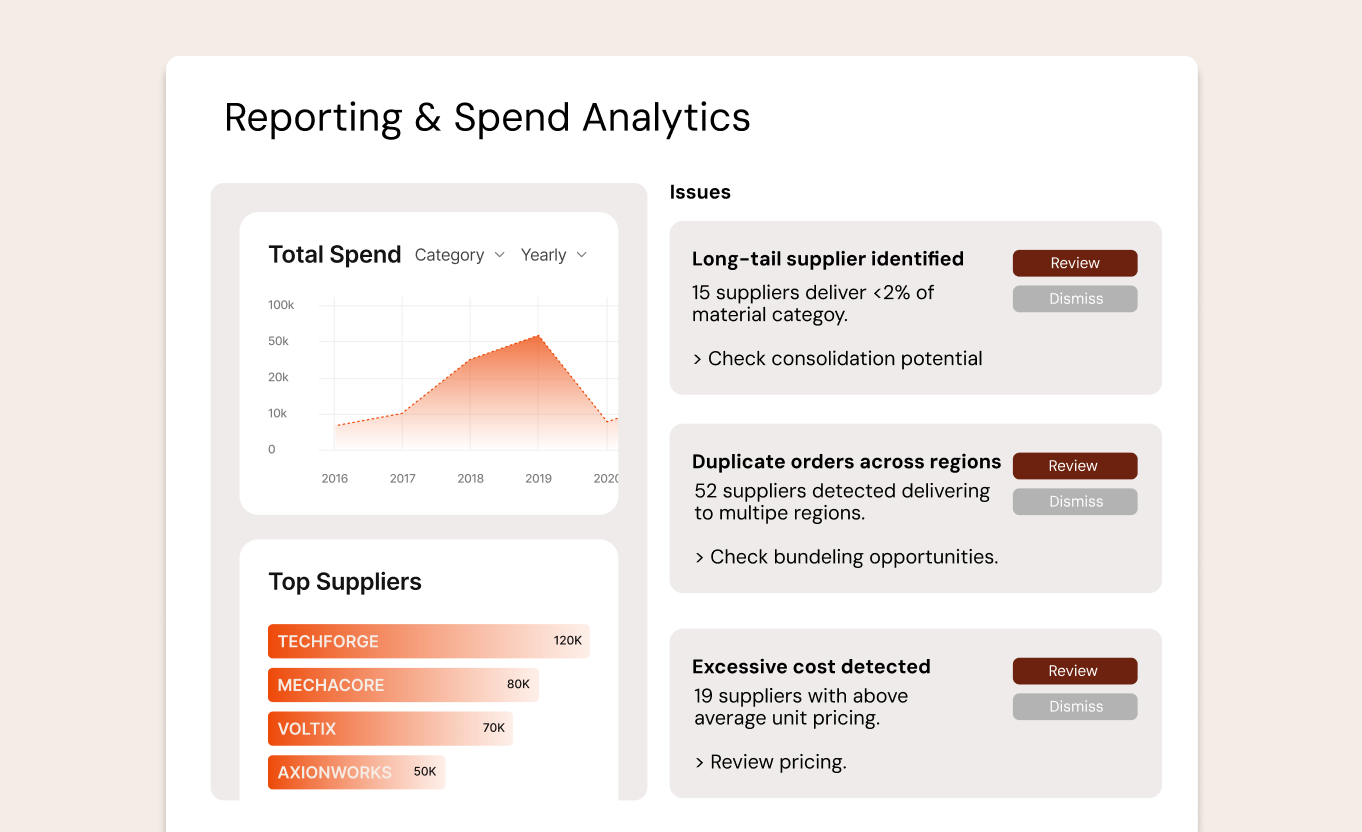
Task: Dismiss the Excessive cost detected issue
Action: [1074, 706]
